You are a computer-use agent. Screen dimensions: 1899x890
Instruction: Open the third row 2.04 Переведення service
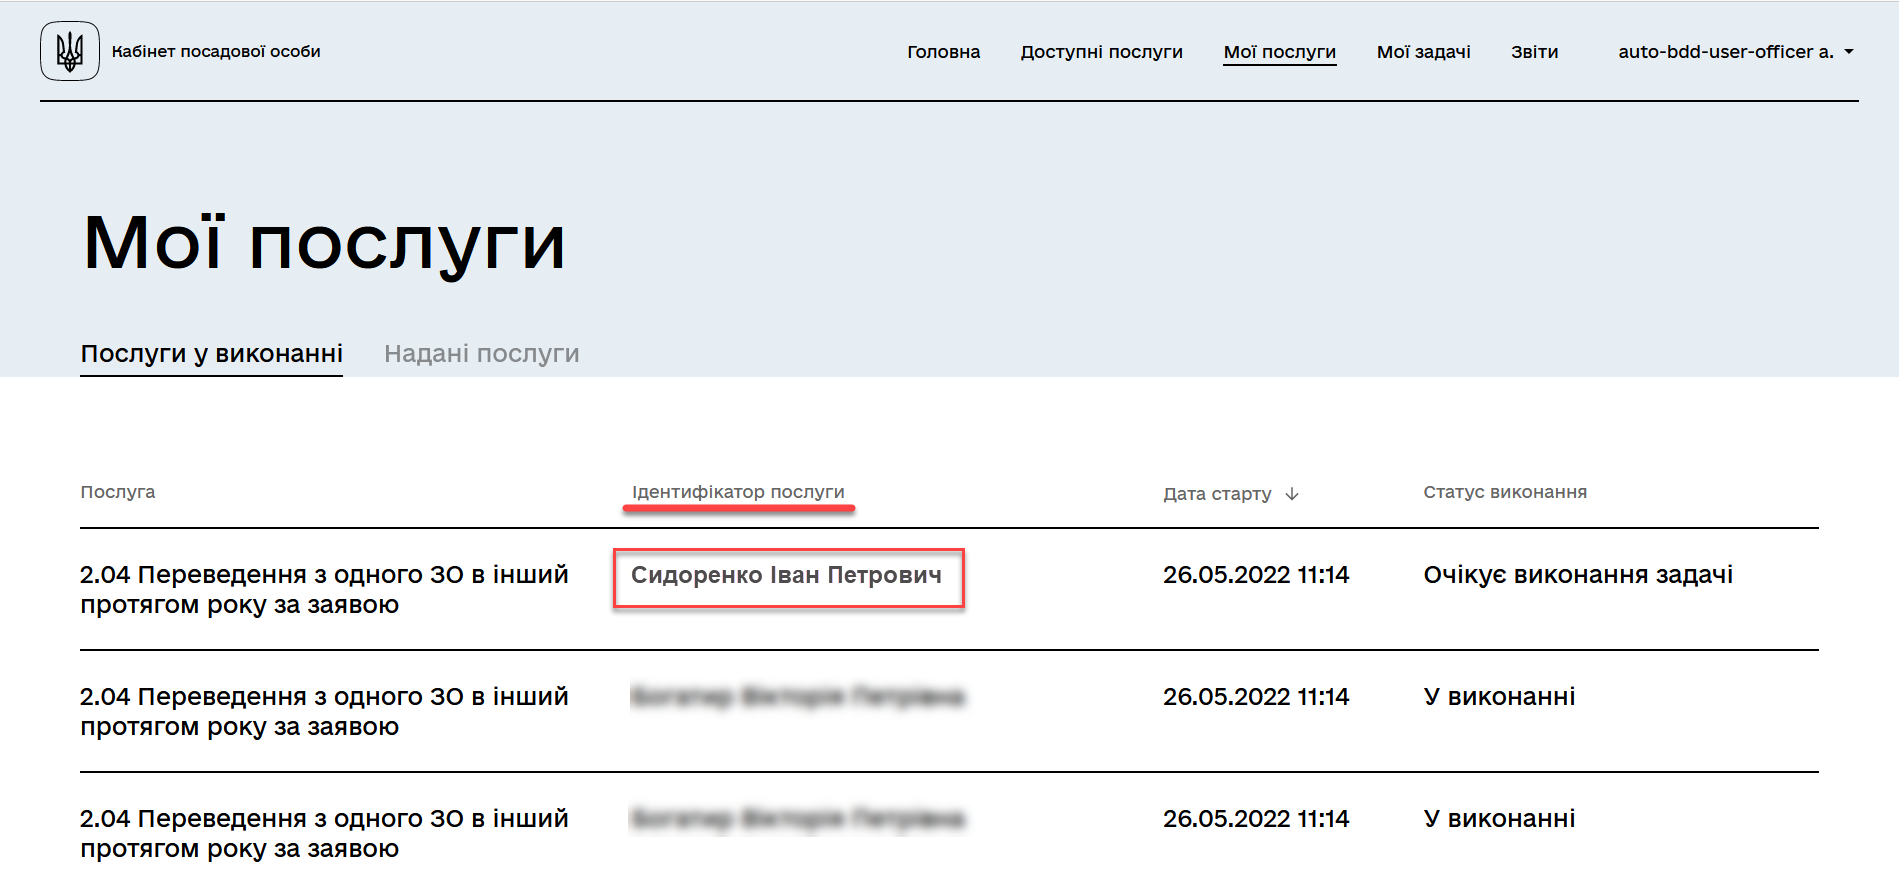[324, 833]
